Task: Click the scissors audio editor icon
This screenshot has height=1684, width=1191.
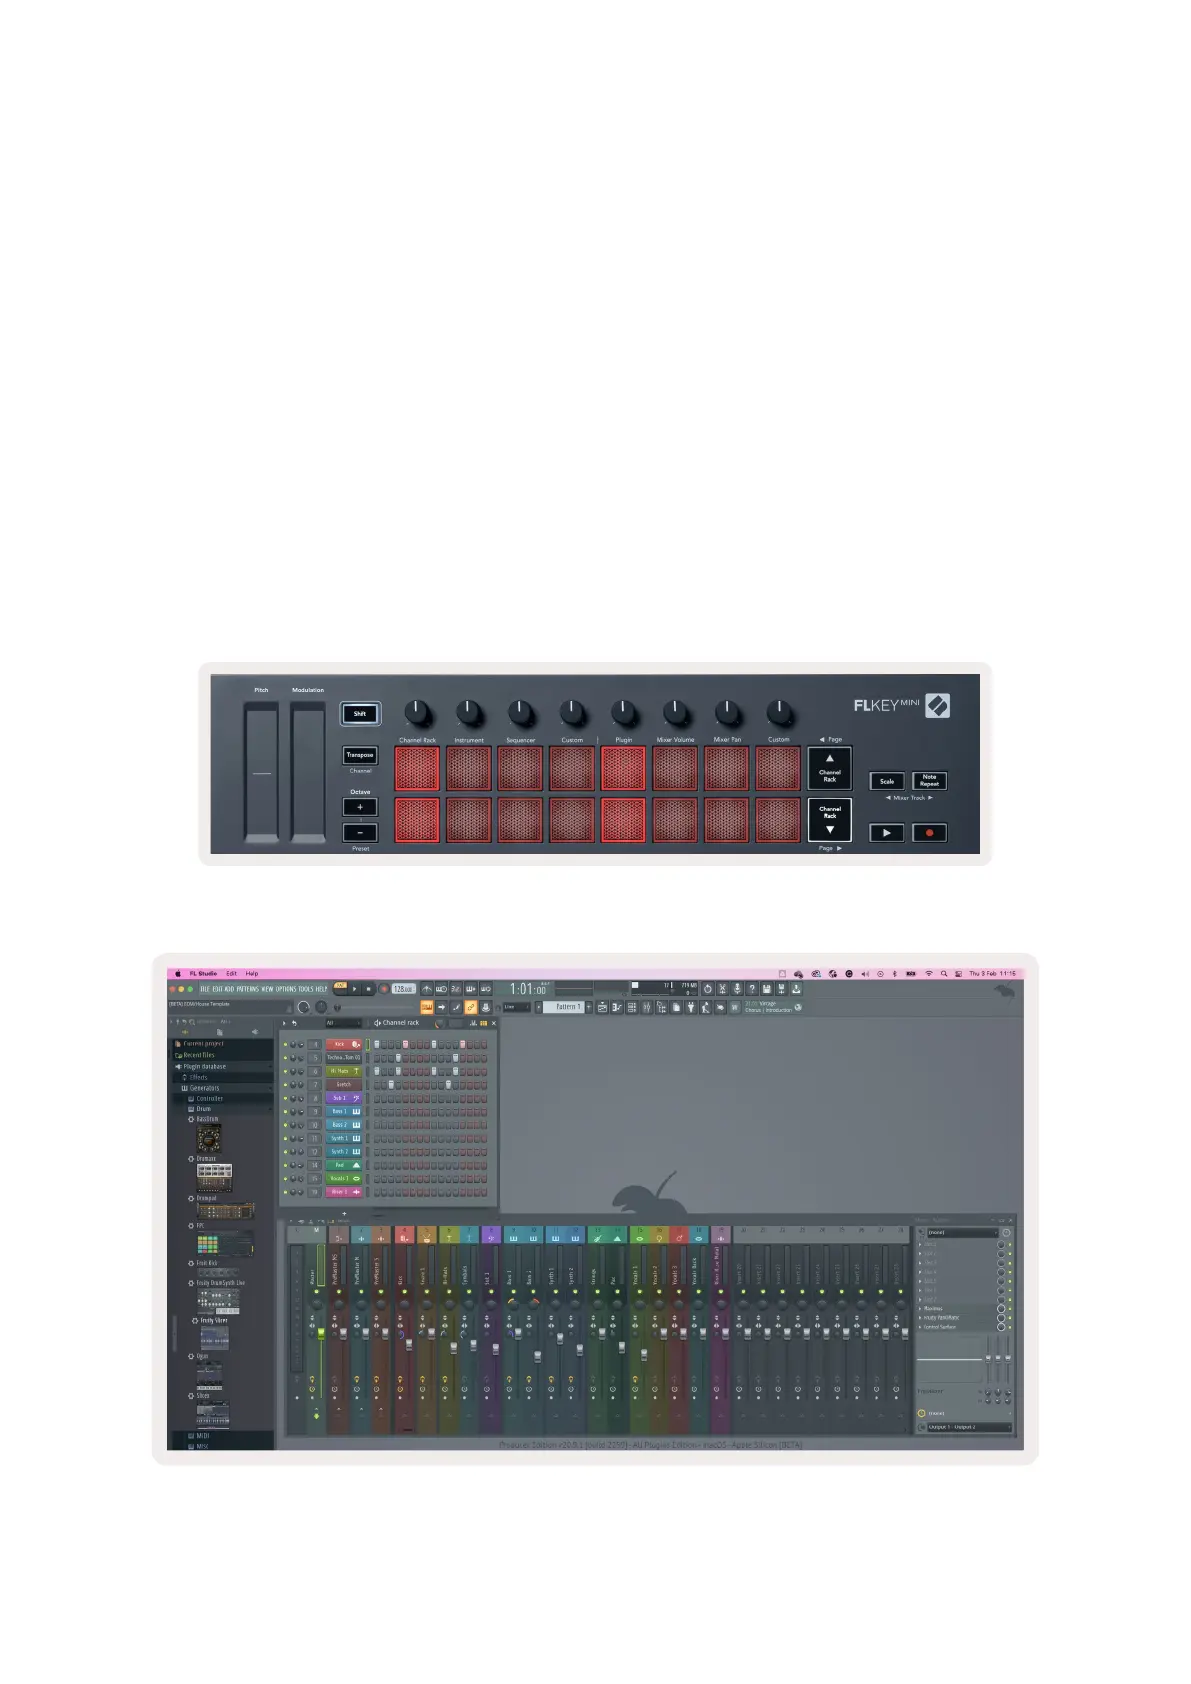Action: coord(722,988)
